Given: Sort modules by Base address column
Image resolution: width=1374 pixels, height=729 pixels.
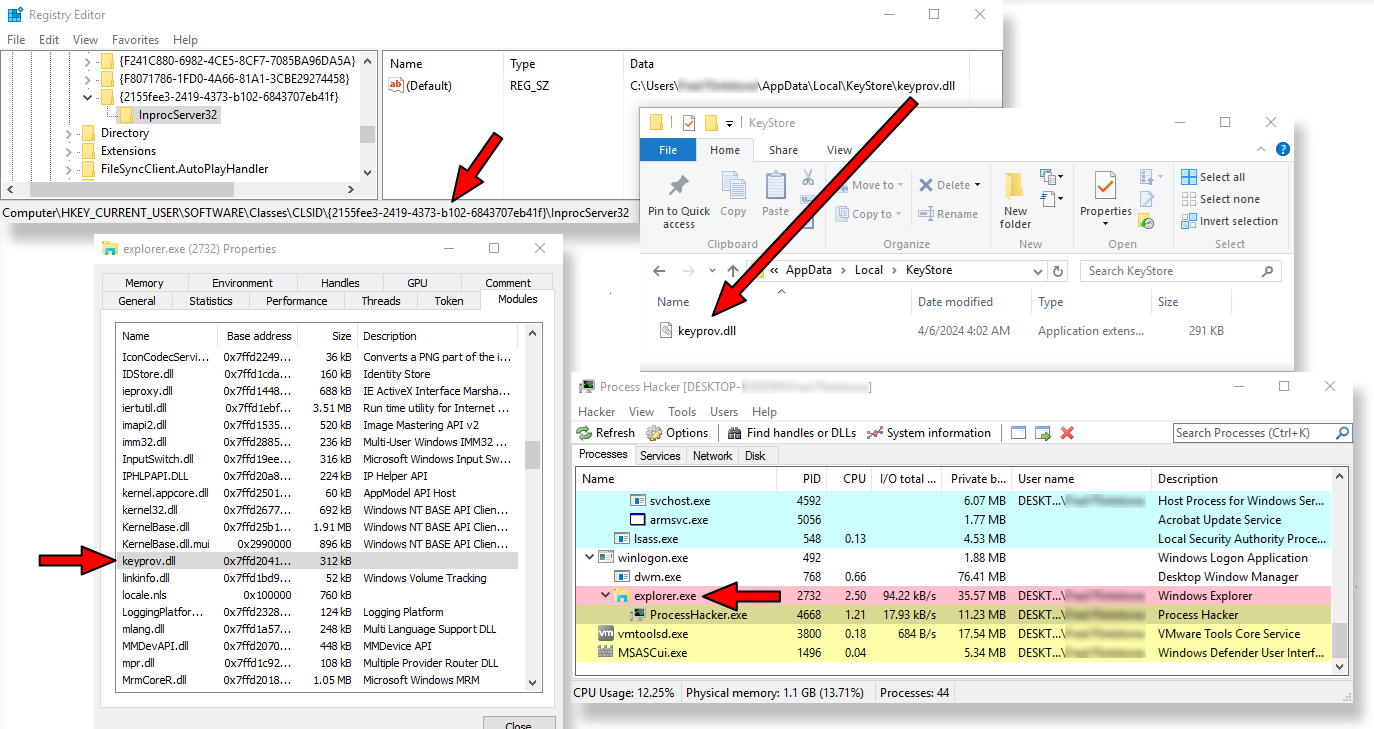Looking at the screenshot, I should 259,336.
